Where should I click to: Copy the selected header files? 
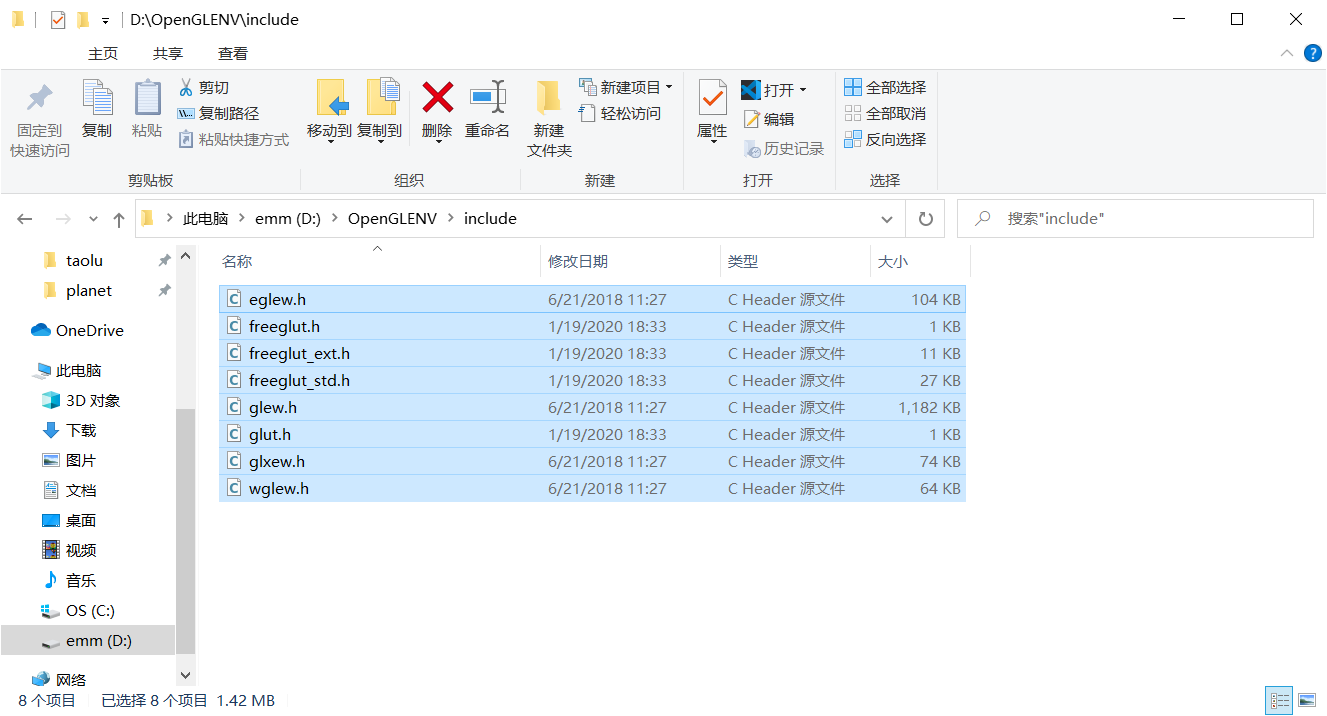pyautogui.click(x=97, y=110)
